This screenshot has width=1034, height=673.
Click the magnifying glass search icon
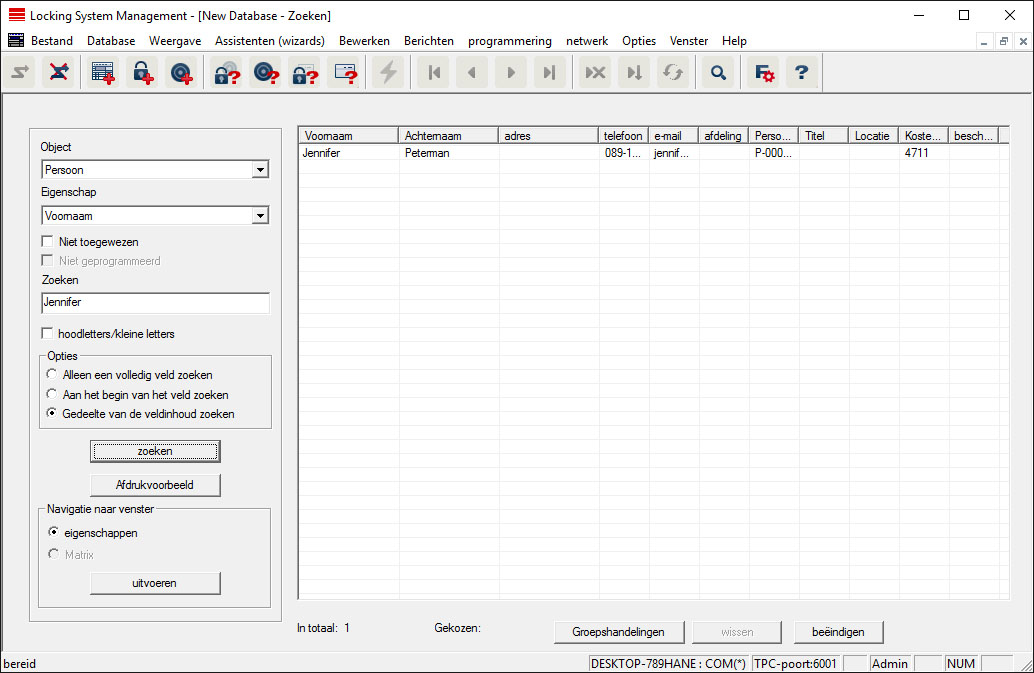coord(718,73)
